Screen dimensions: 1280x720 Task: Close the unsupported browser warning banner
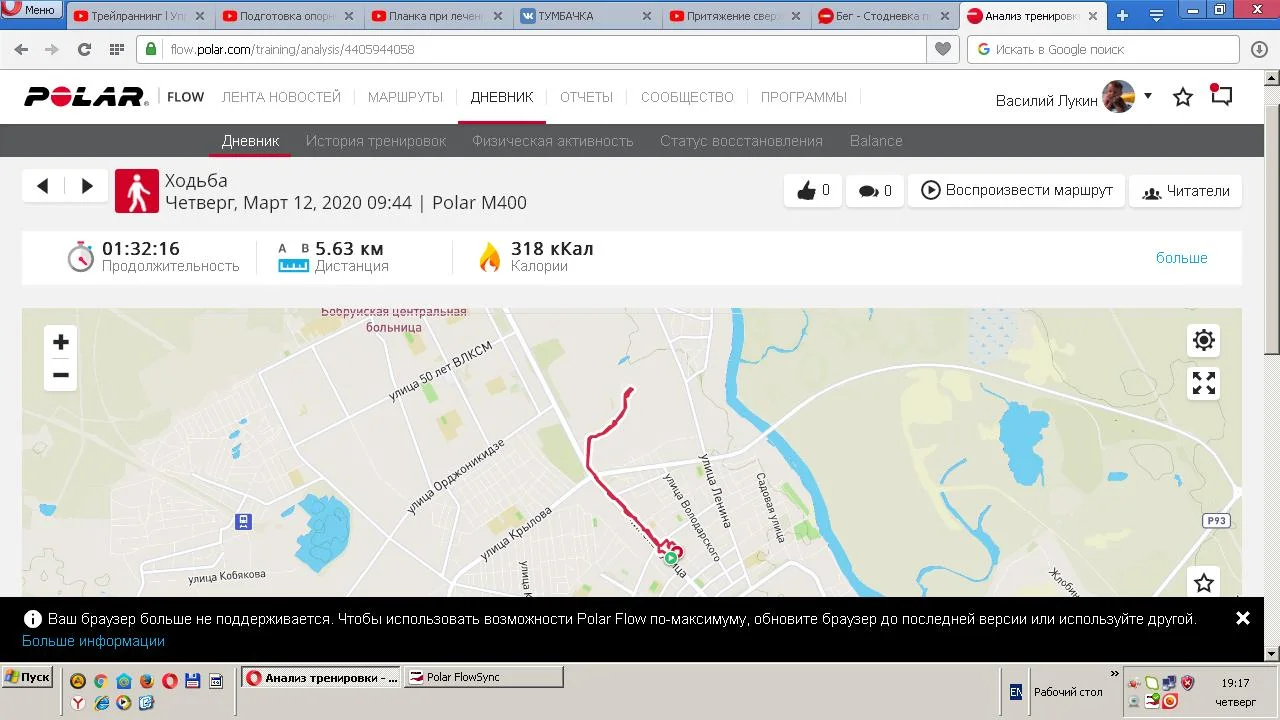point(1243,618)
